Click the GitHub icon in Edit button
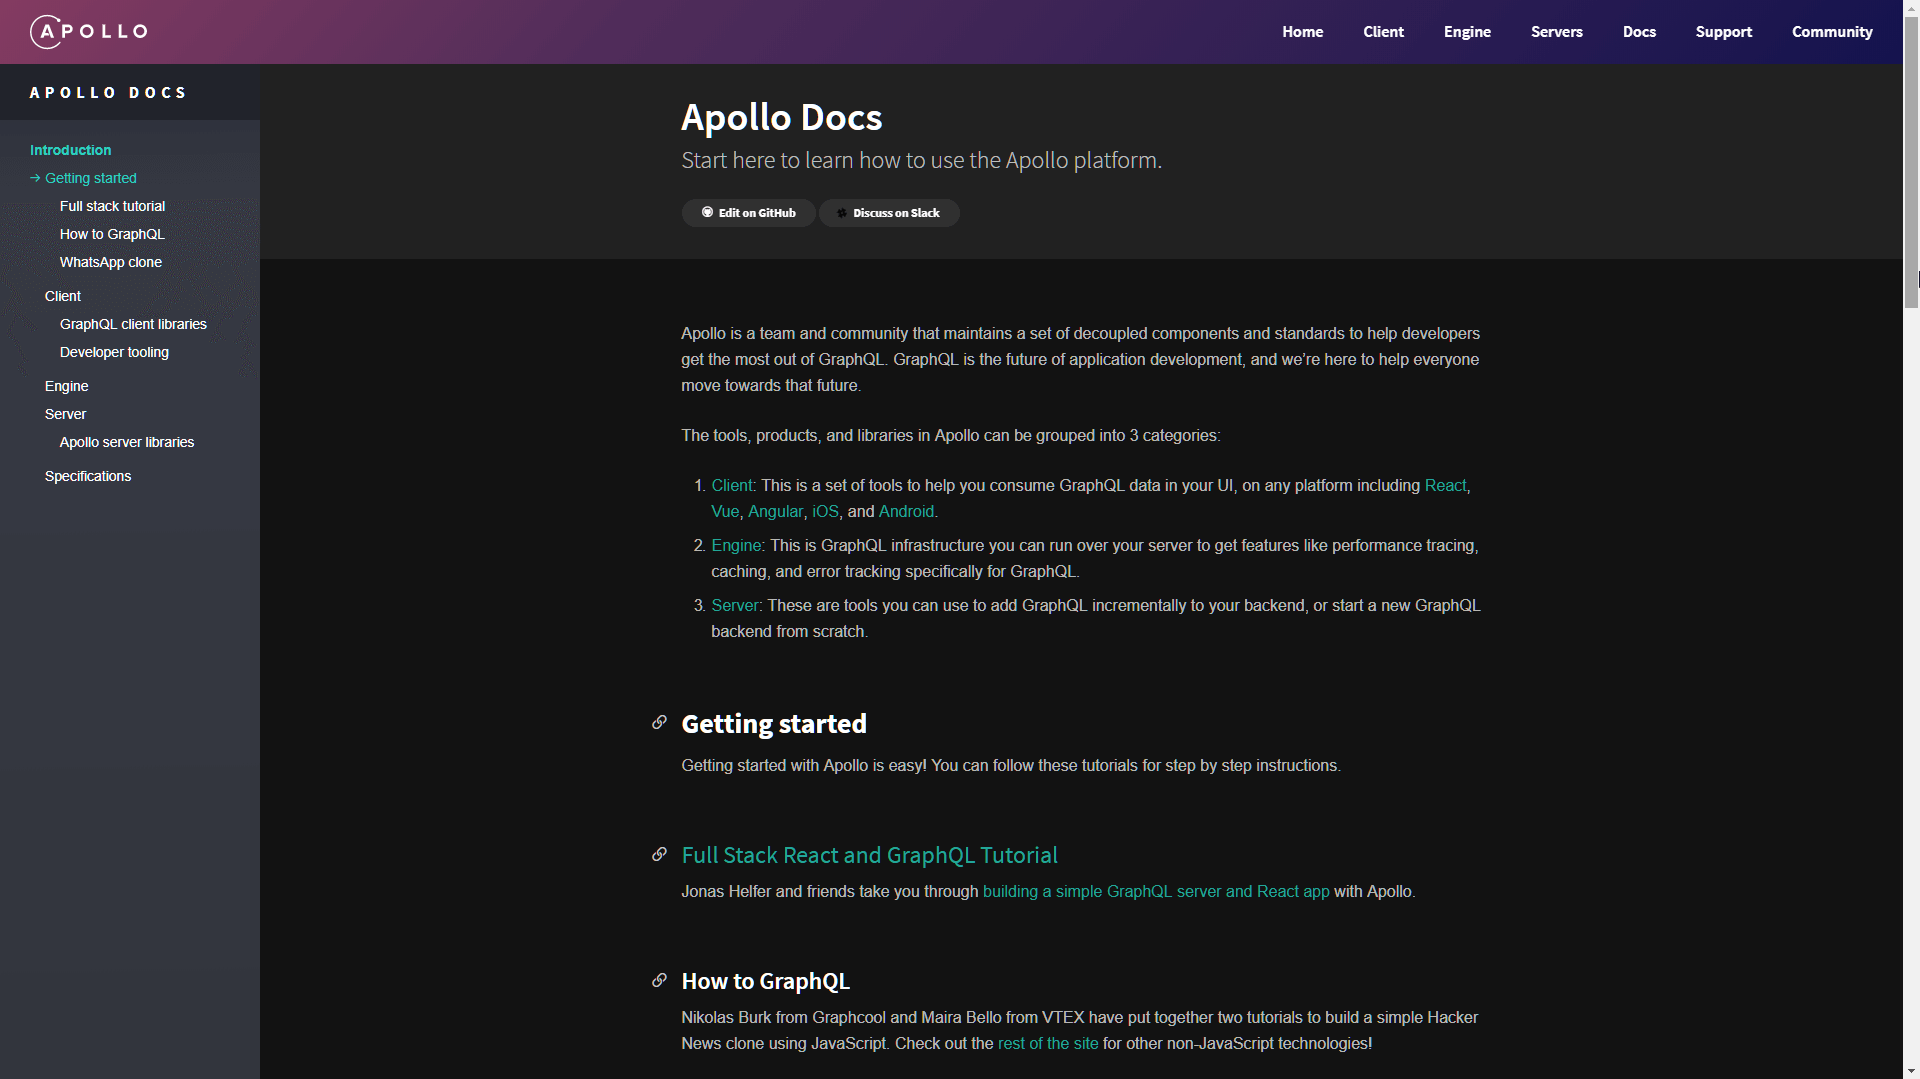This screenshot has height=1079, width=1920. coord(707,212)
